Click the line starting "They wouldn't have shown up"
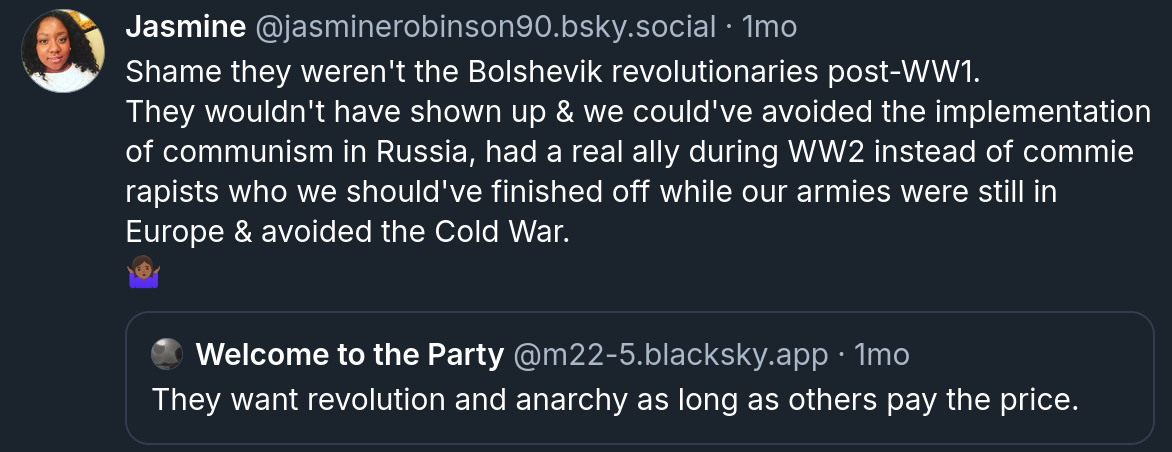Image resolution: width=1172 pixels, height=452 pixels. coord(638,112)
